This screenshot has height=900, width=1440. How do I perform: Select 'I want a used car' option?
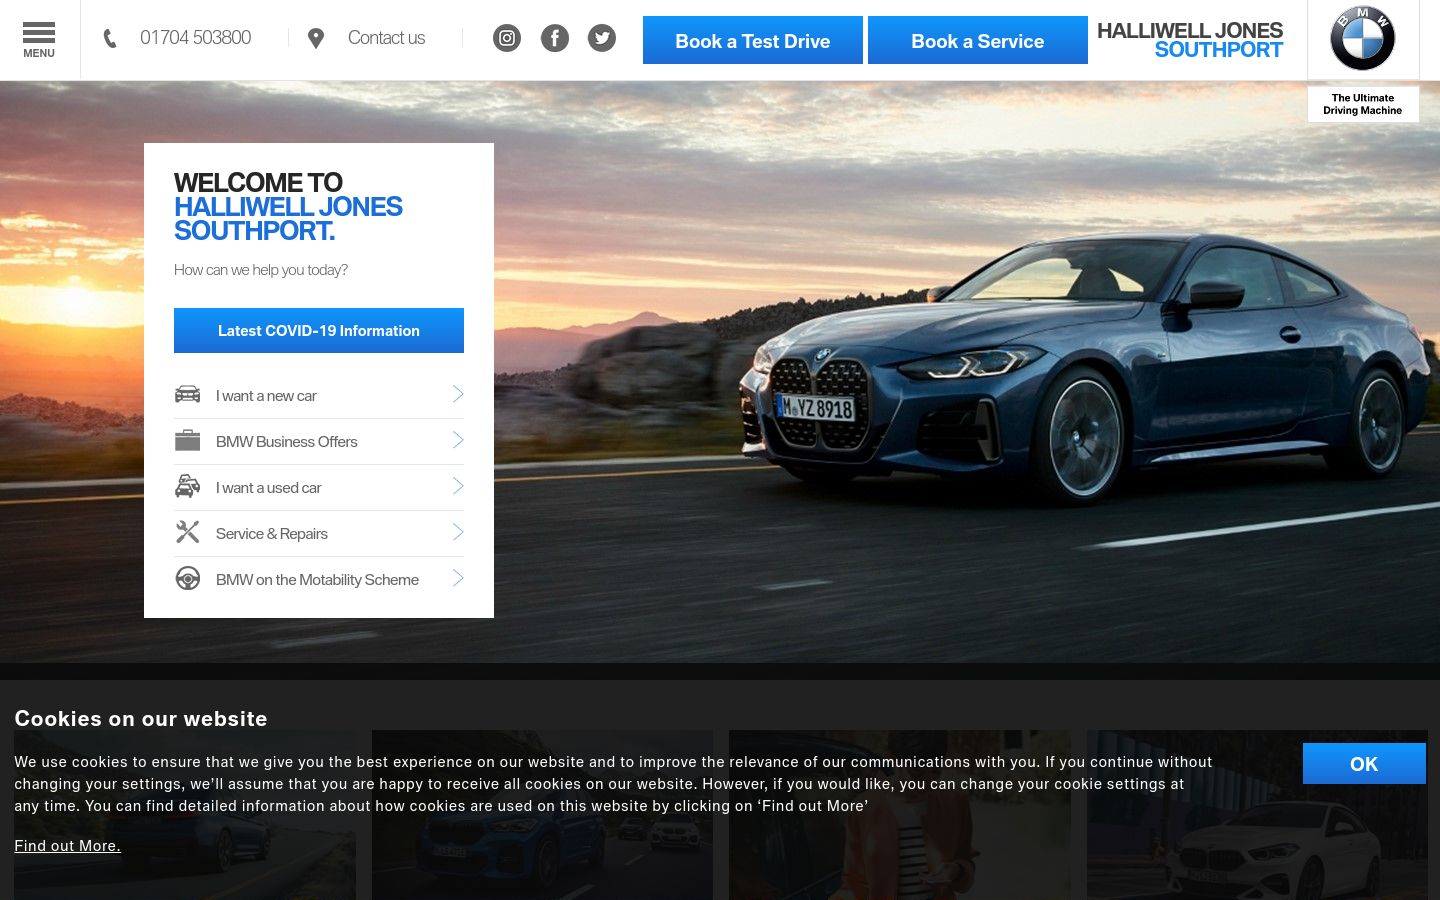(319, 487)
